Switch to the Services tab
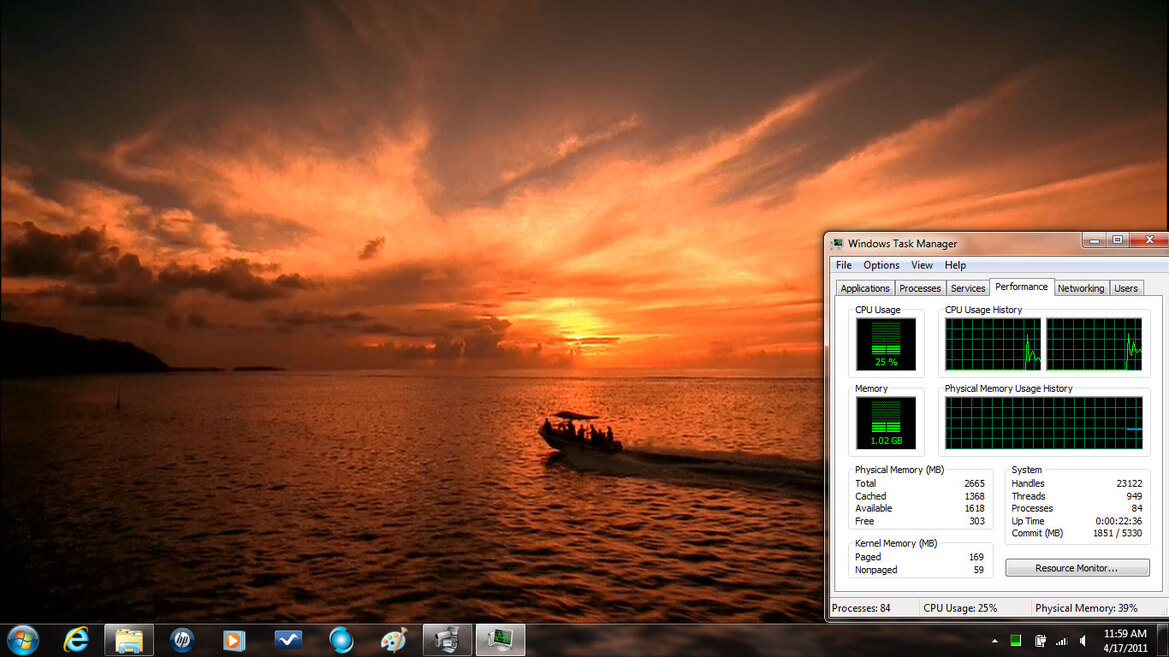 pos(968,288)
